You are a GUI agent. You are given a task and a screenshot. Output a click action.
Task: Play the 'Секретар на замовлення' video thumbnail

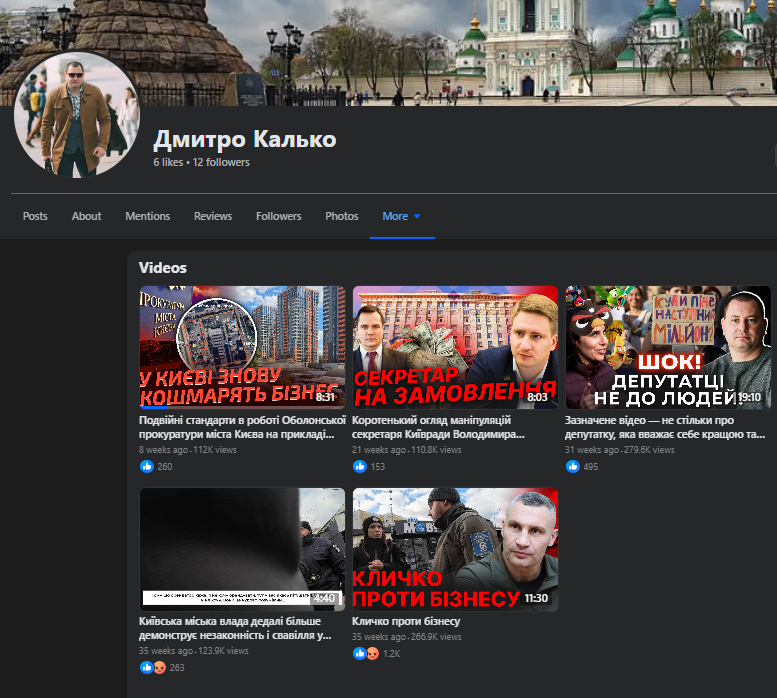point(455,347)
